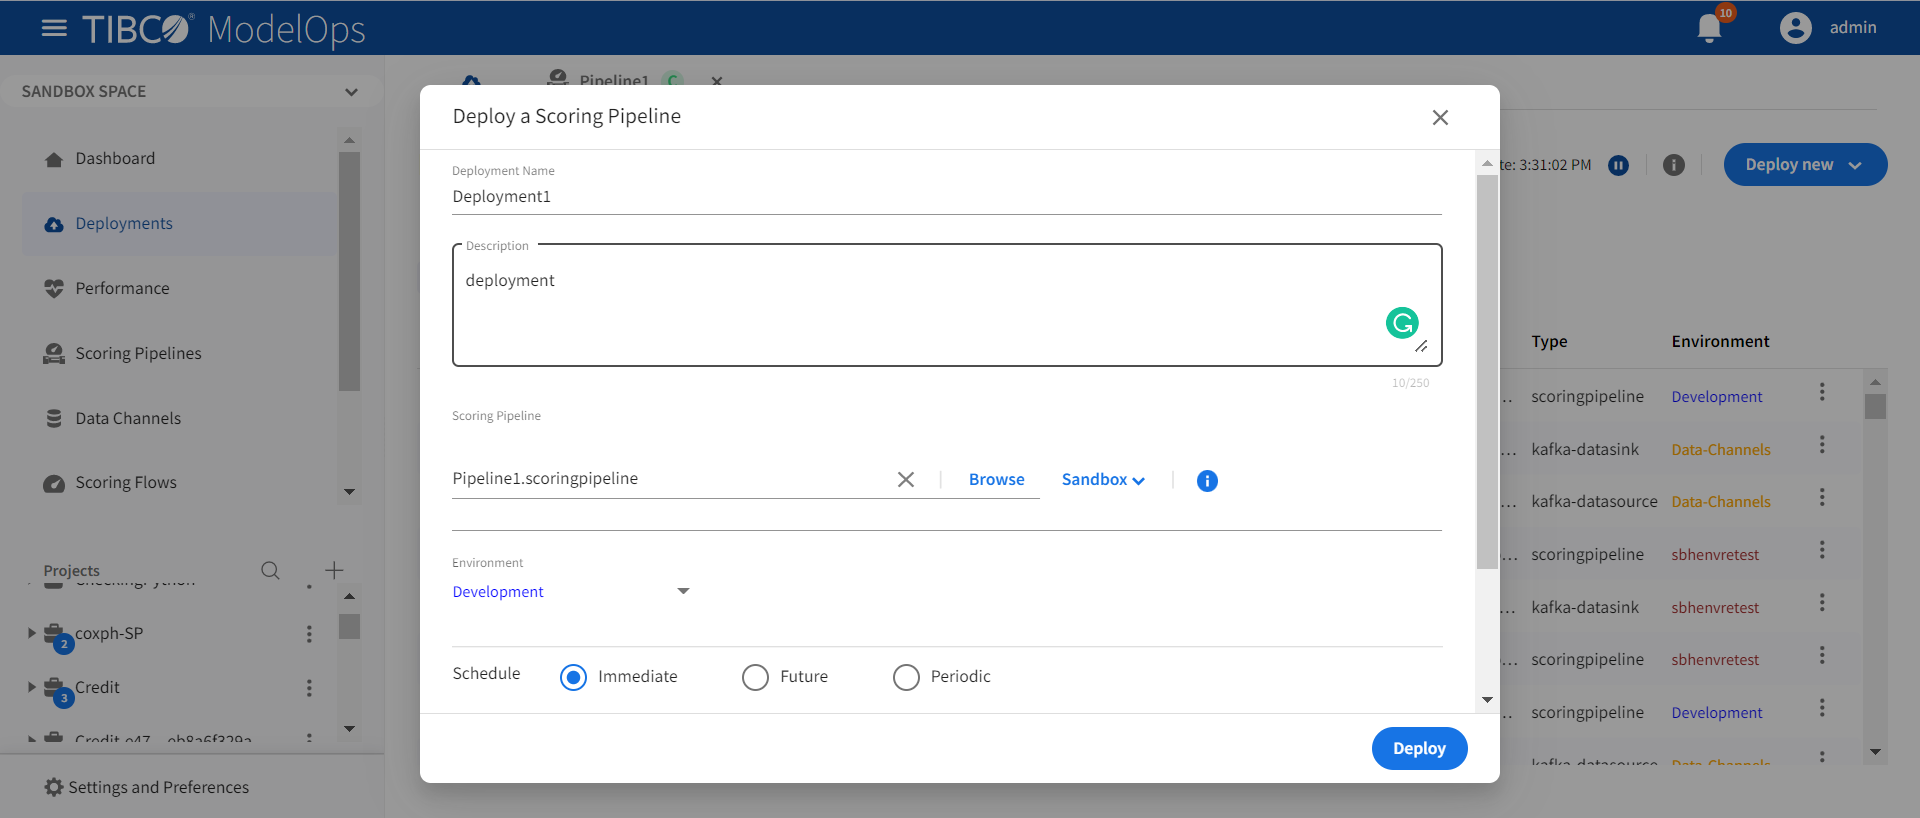Click the Browse link
Screen dimensions: 1920x818
tap(996, 480)
